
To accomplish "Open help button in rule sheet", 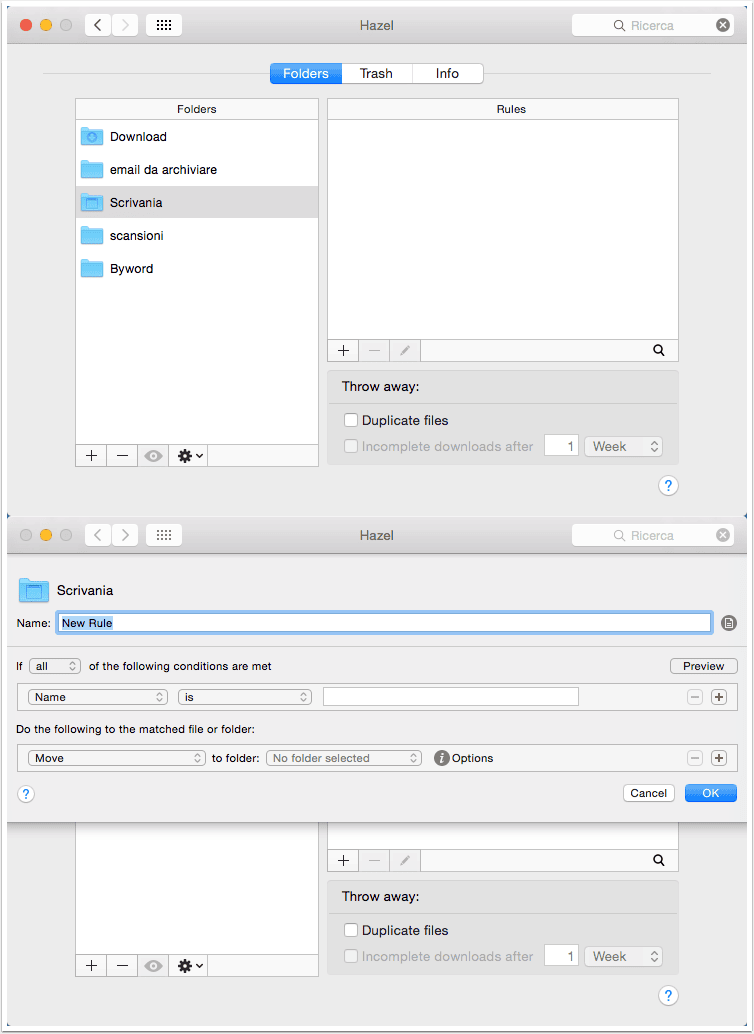I will [26, 793].
